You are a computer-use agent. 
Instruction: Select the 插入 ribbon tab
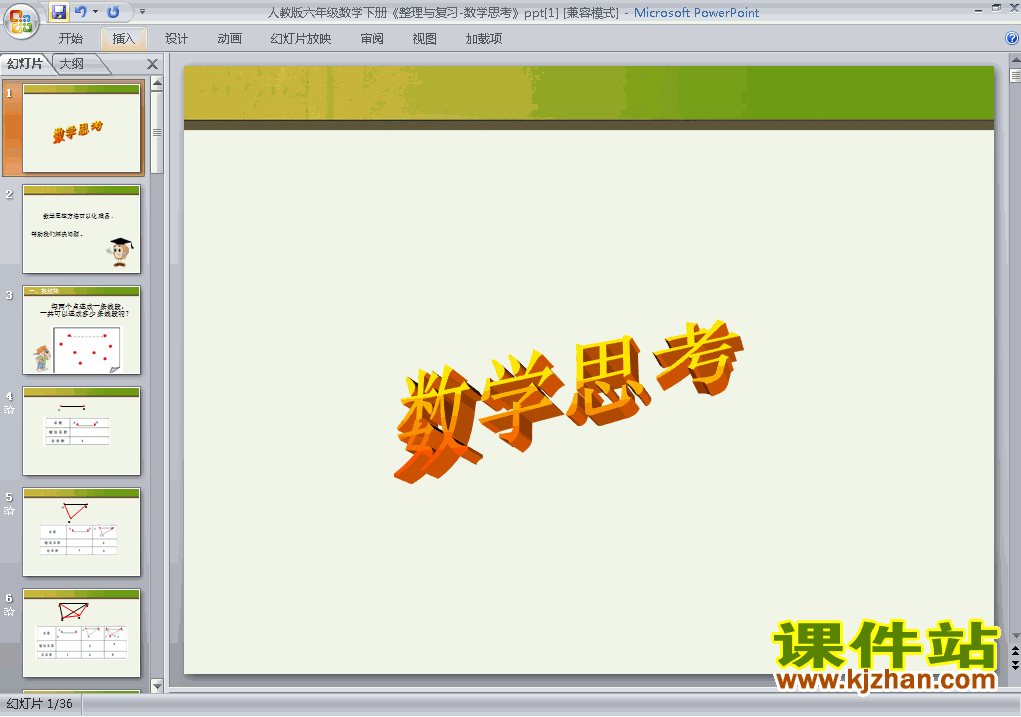(124, 39)
